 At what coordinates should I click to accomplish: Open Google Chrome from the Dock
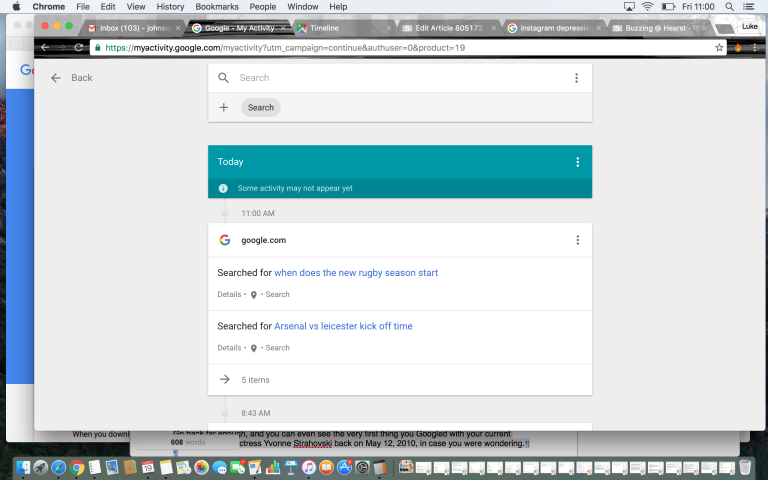pyautogui.click(x=76, y=467)
